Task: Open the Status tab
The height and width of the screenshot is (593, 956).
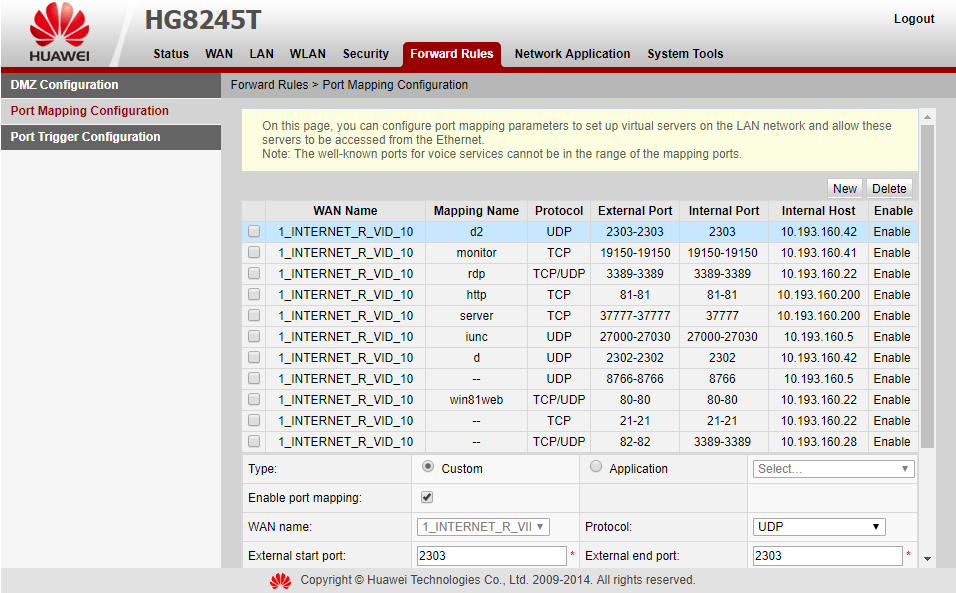Action: tap(171, 54)
